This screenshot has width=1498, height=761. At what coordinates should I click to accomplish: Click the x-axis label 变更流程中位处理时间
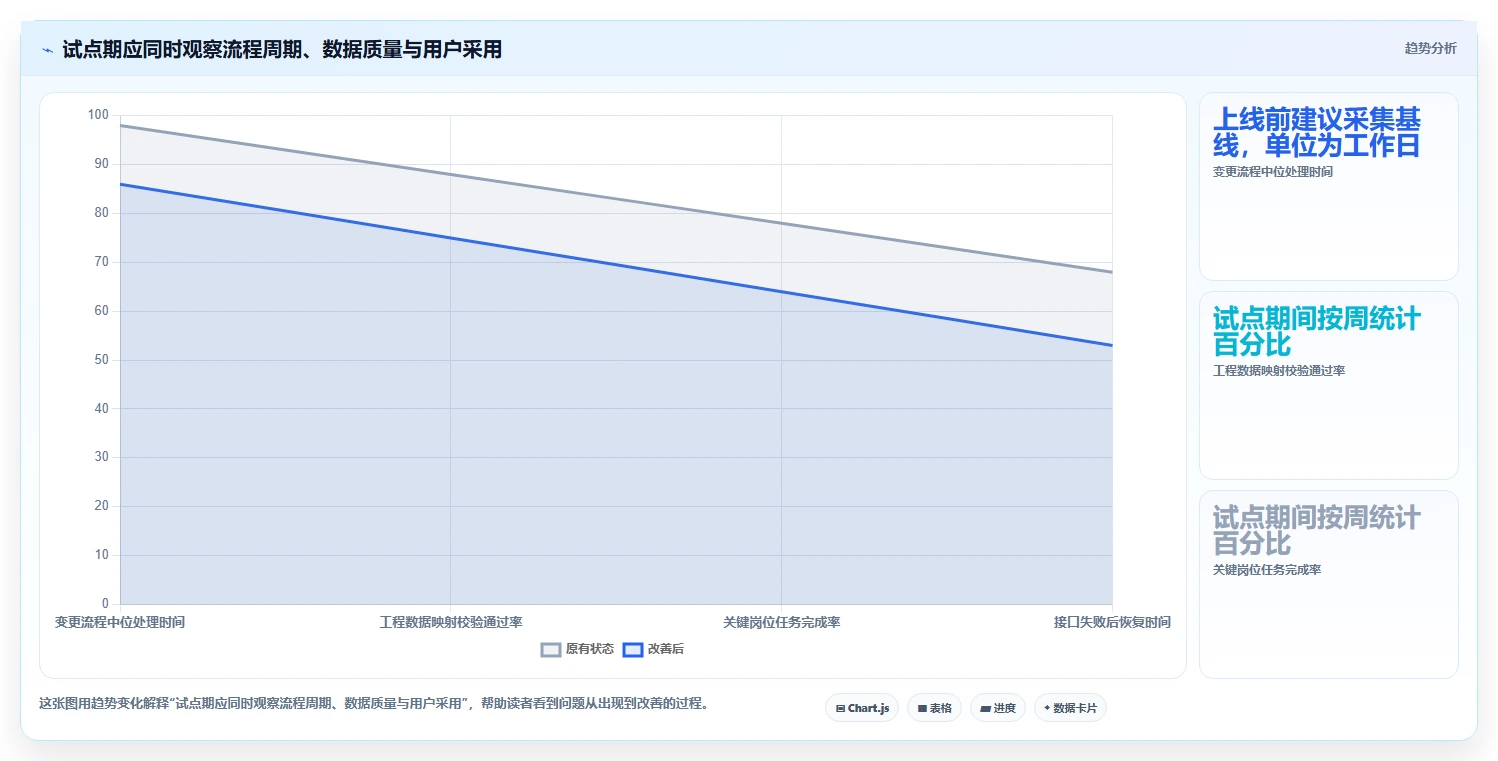tap(120, 622)
